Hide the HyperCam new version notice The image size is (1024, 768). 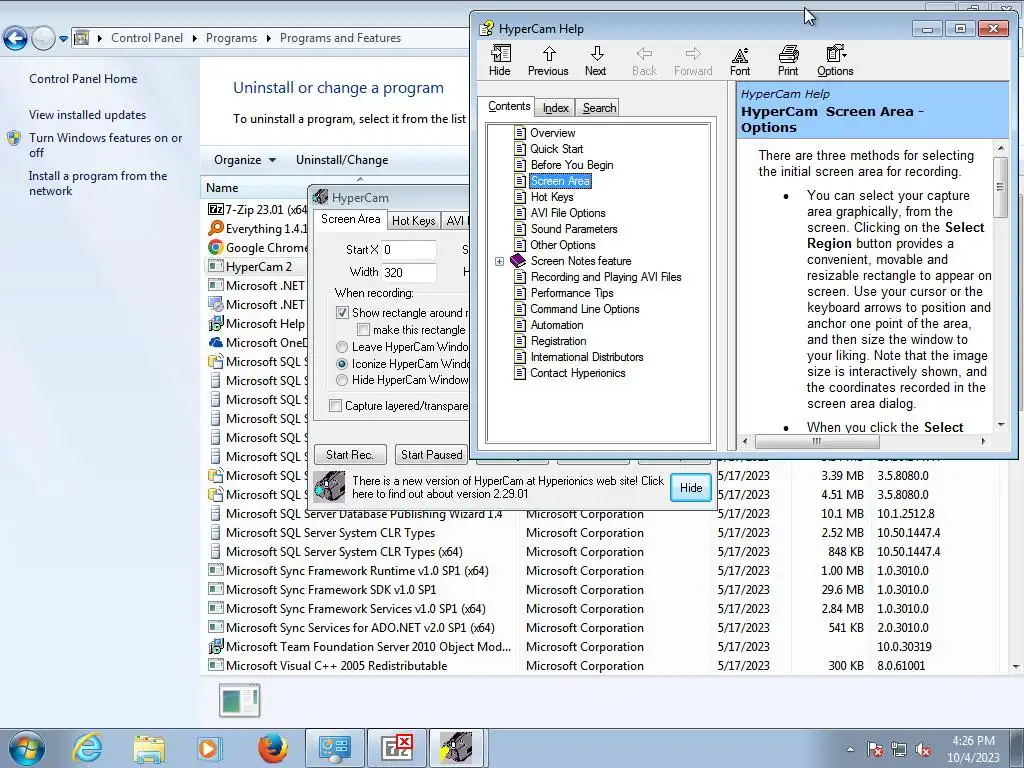pos(691,488)
